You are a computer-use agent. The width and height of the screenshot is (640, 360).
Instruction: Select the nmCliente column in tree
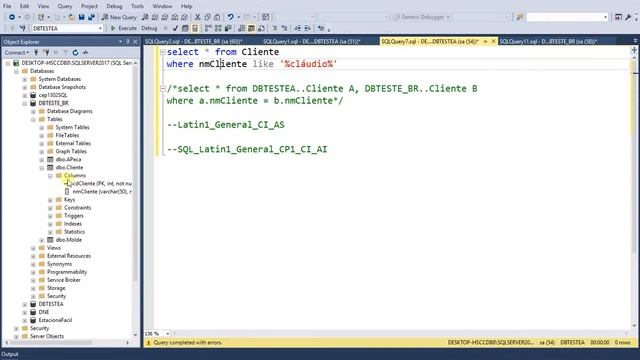point(102,191)
